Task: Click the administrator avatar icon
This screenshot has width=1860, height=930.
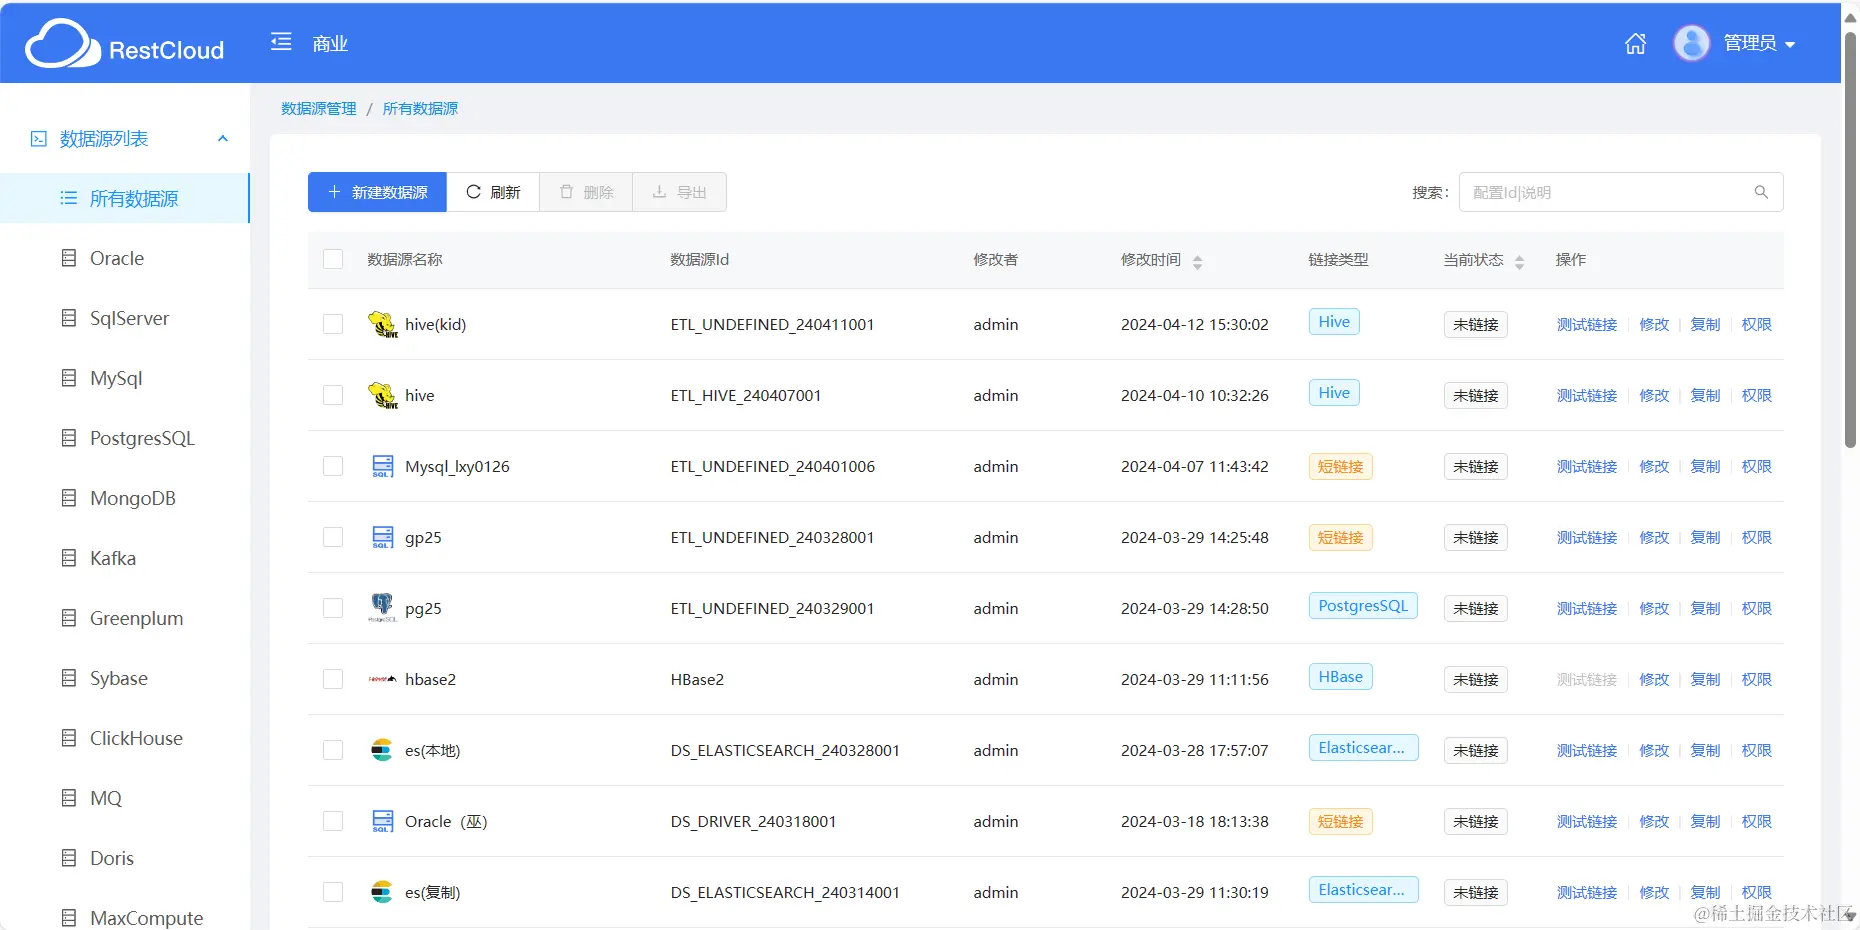Action: 1691,43
